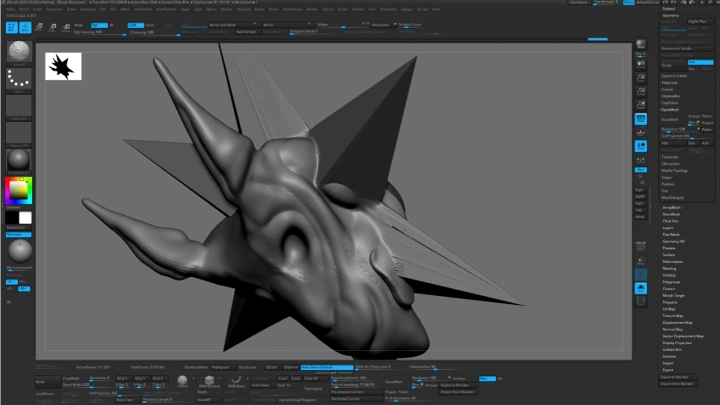This screenshot has width=720, height=405.
Task: Select the Scale gizmo icon
Action: point(52,28)
